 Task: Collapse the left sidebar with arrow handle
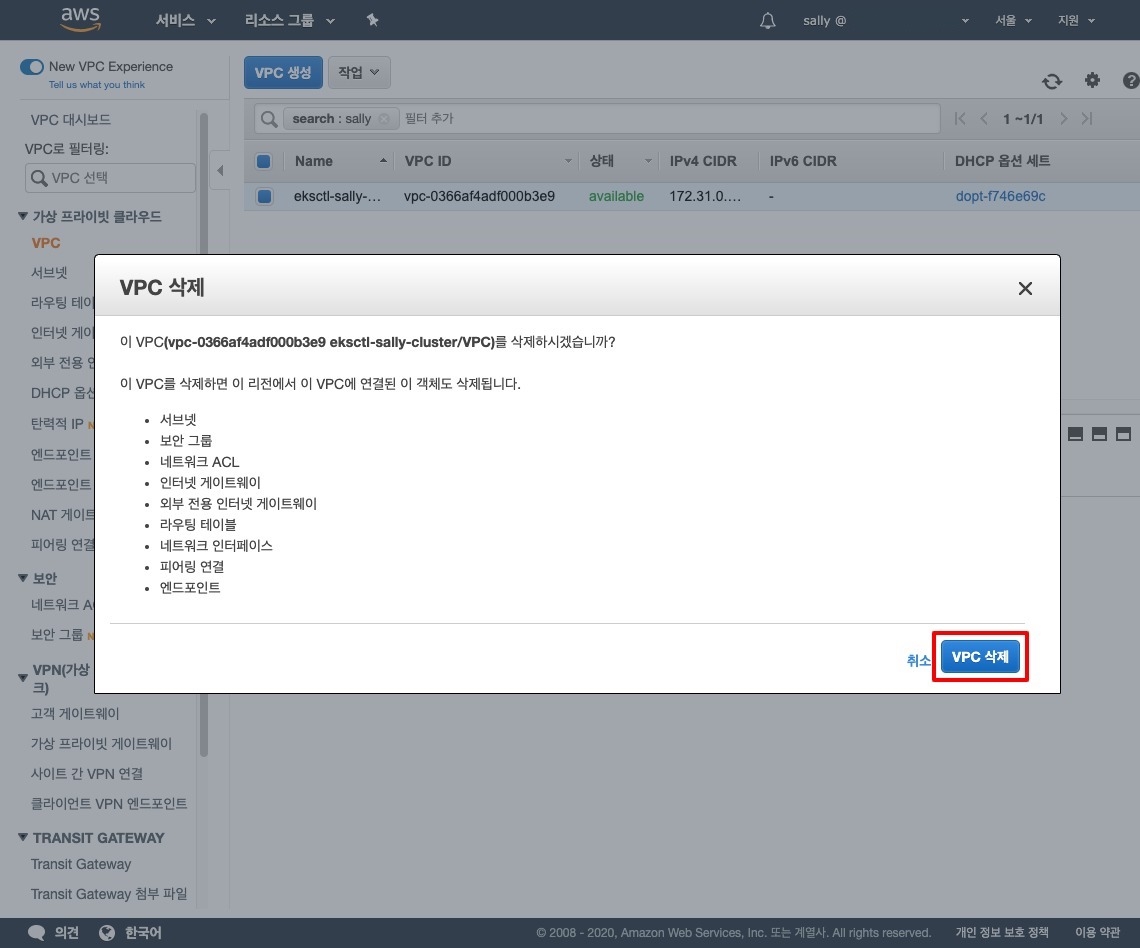pos(220,171)
